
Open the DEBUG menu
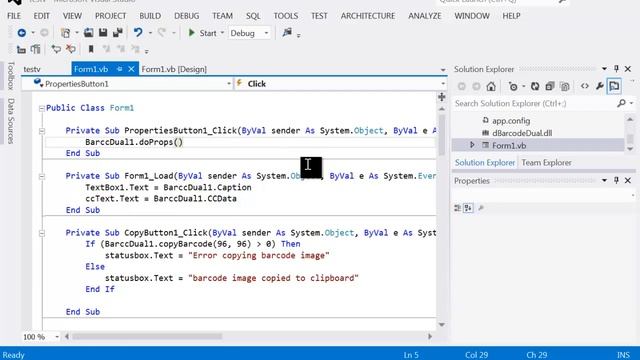pos(187,16)
